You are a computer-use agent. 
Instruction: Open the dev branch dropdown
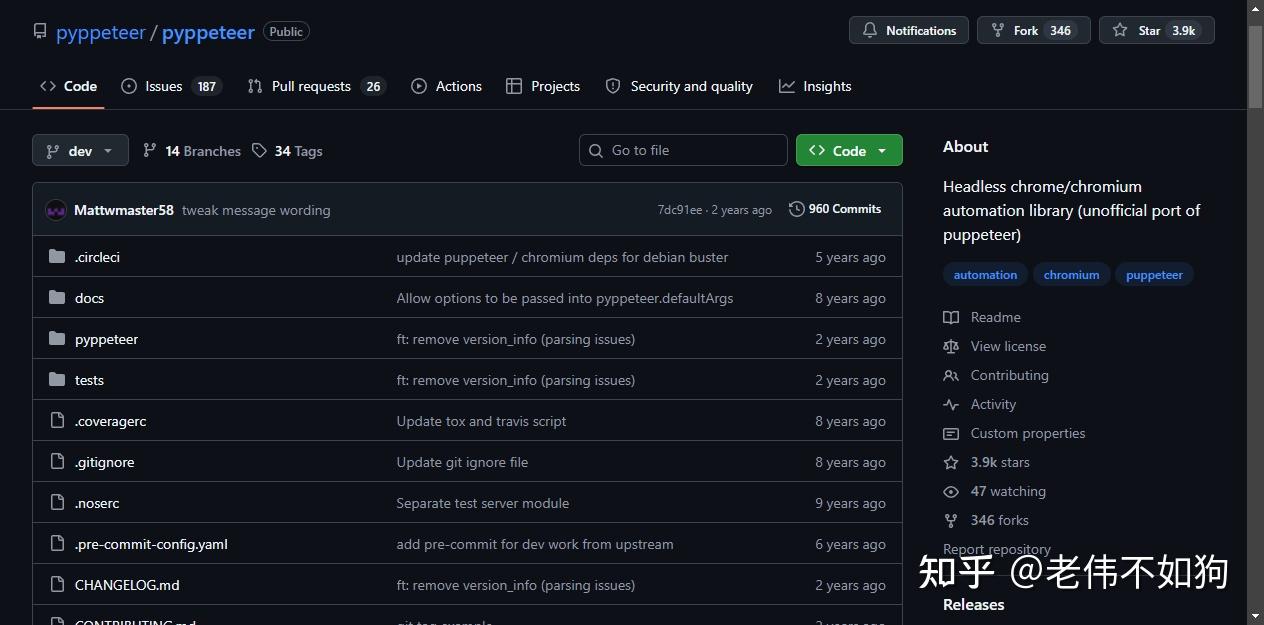(x=80, y=150)
